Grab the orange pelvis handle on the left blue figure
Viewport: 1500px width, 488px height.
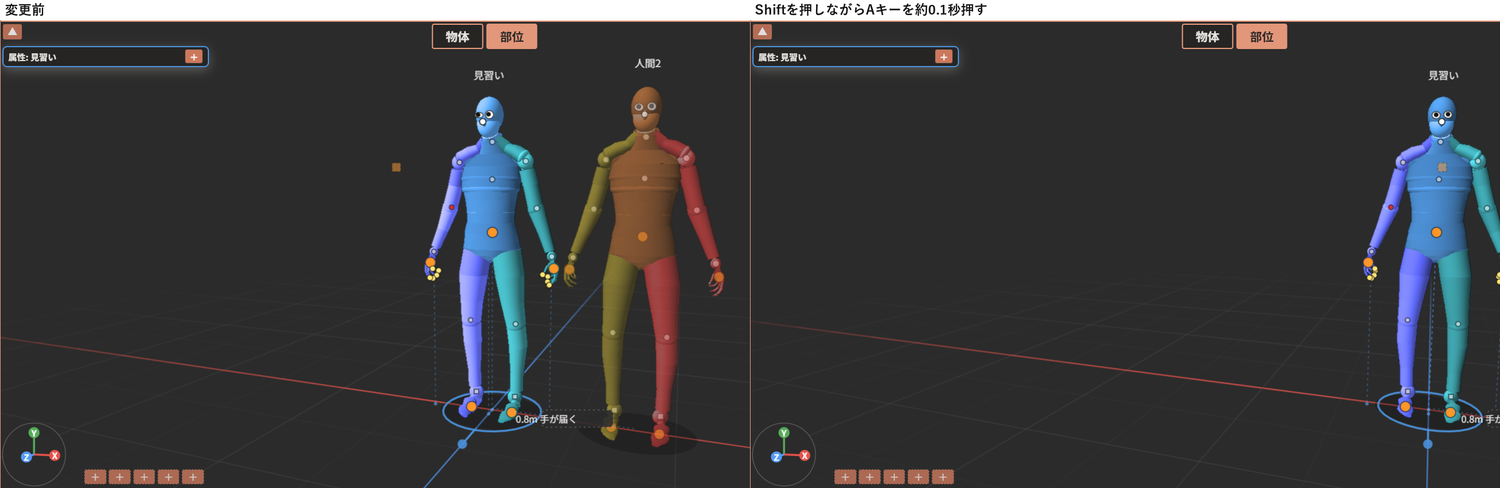492,232
